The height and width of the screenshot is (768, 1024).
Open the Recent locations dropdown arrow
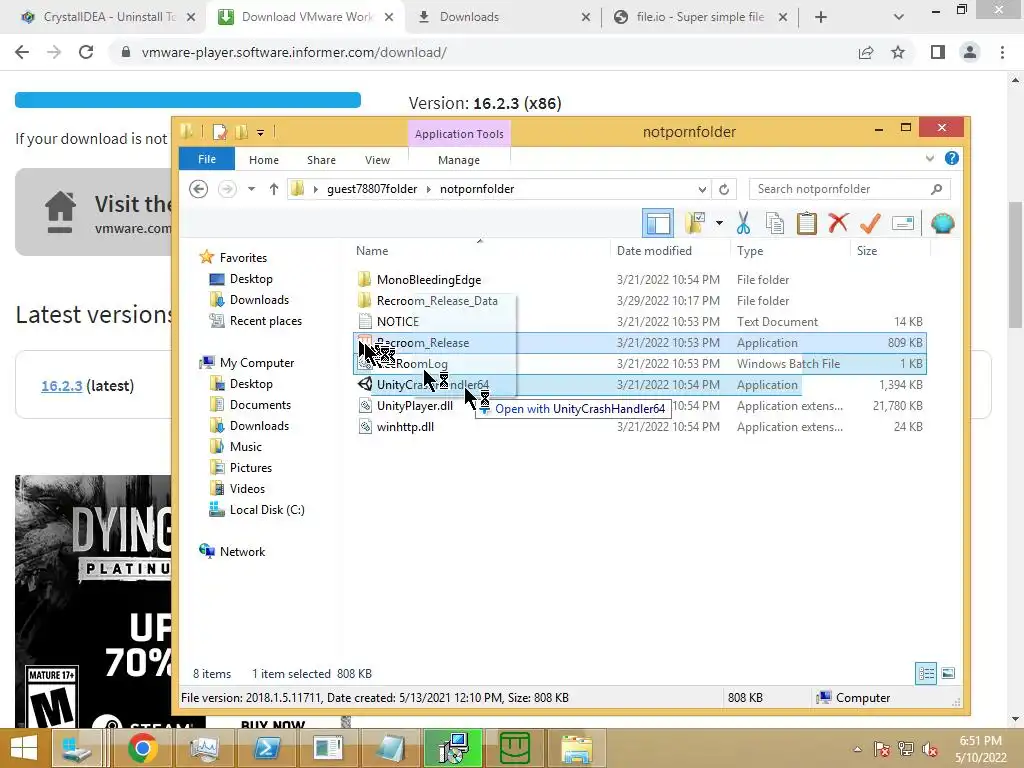click(x=251, y=189)
